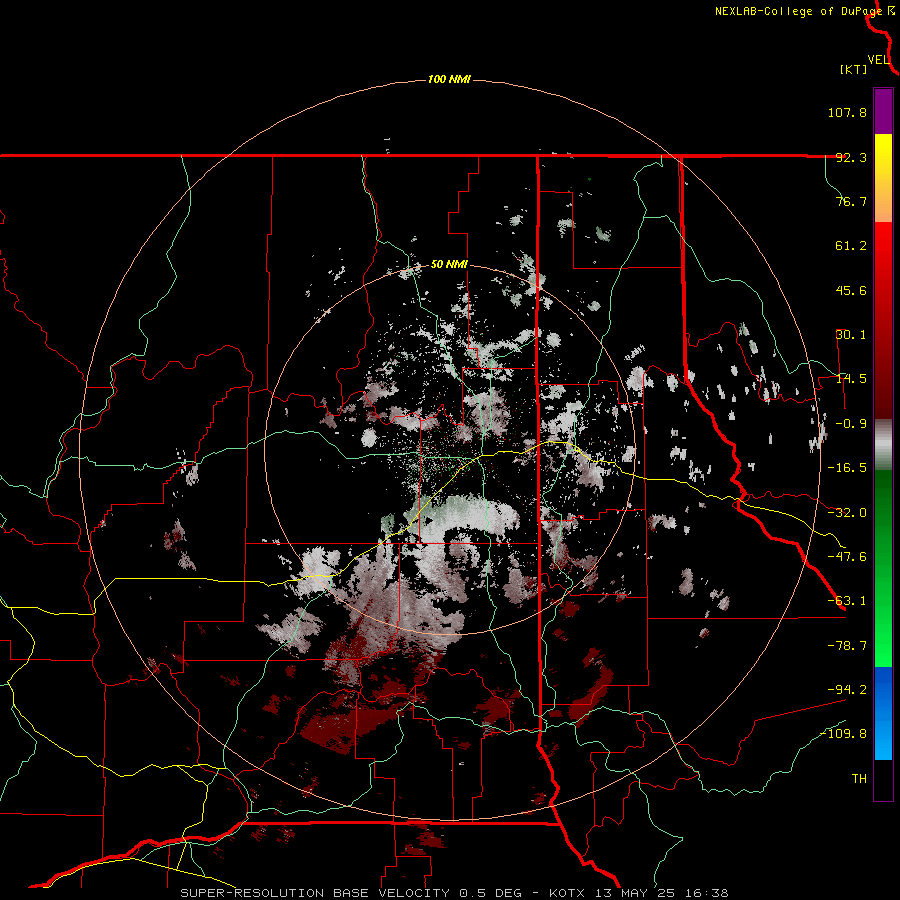Click the 50 NMI range ring label
This screenshot has height=900, width=900.
point(449,265)
